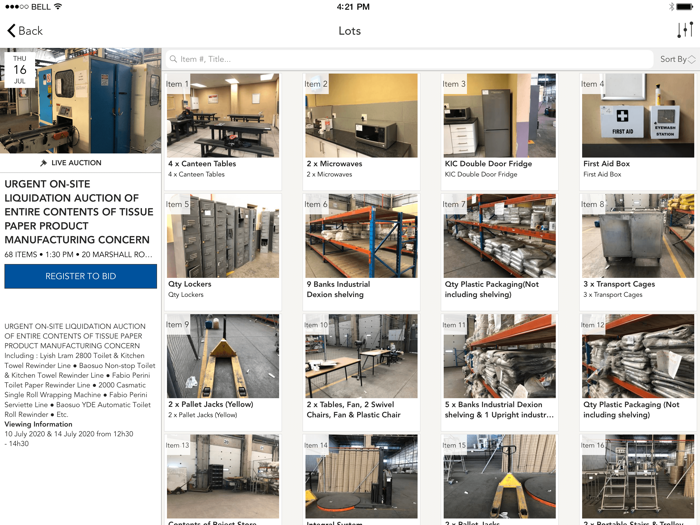Click the Register to Bid button
This screenshot has width=700, height=525.
tap(81, 276)
